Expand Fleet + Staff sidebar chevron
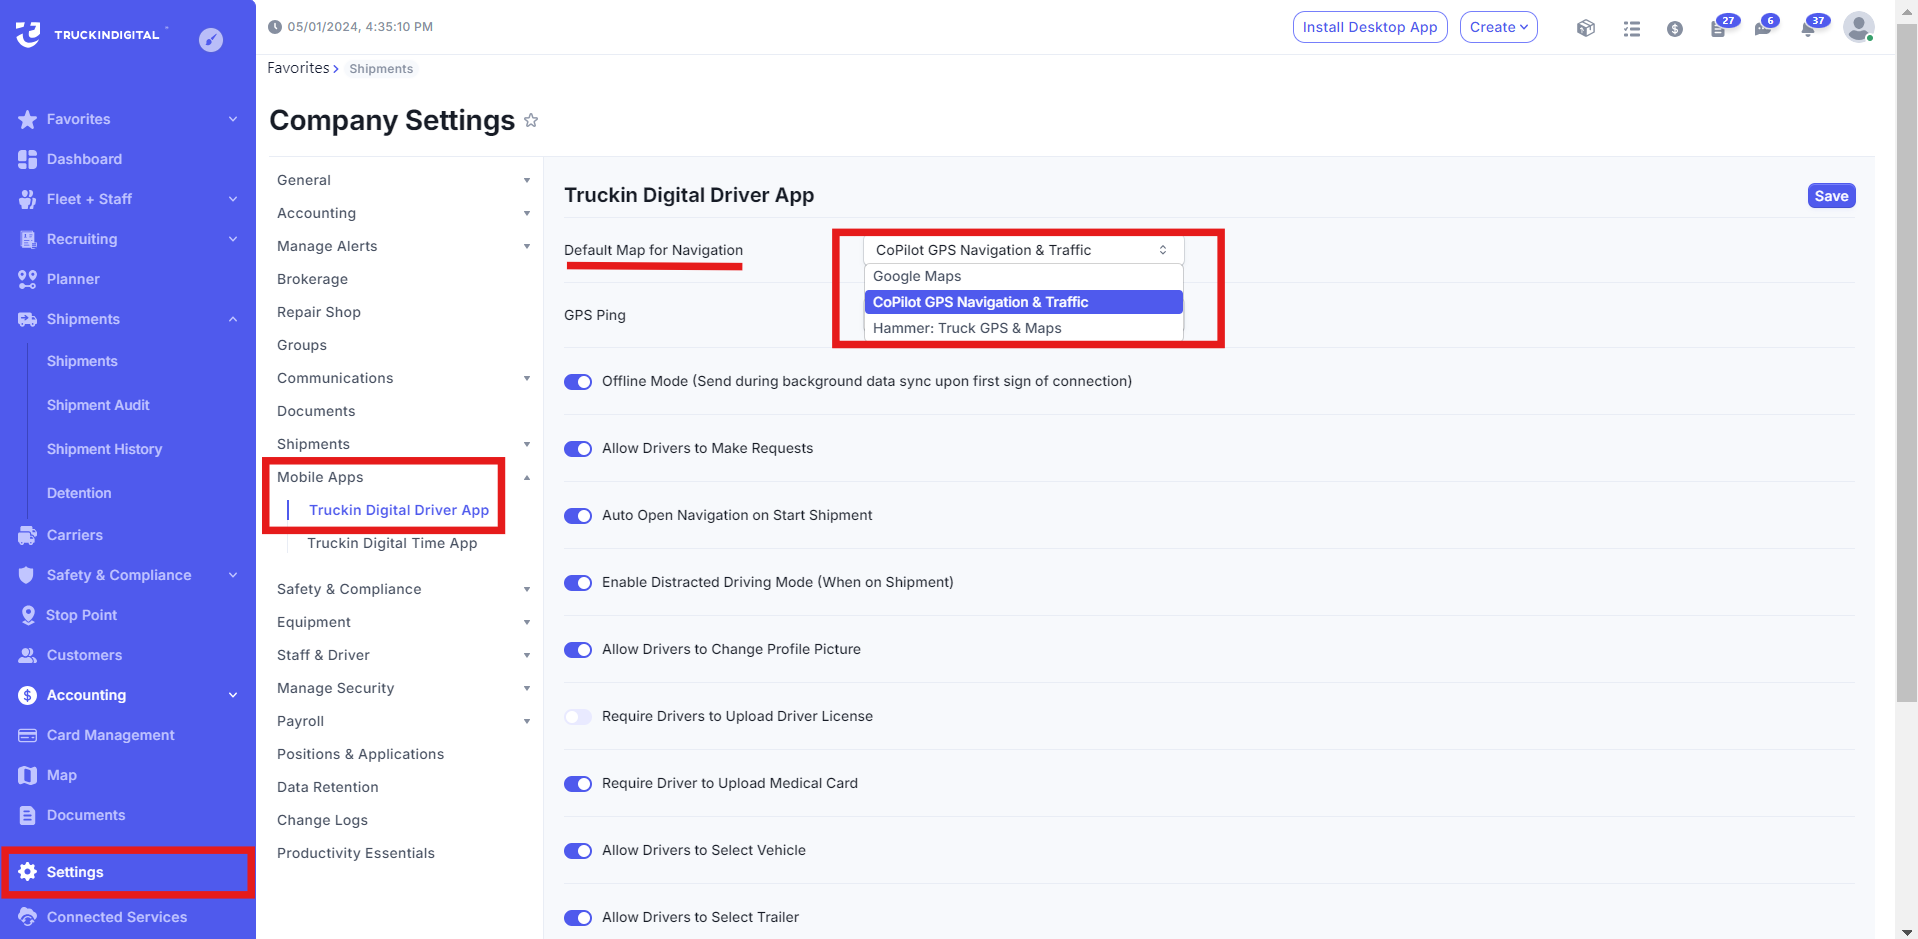 point(233,199)
